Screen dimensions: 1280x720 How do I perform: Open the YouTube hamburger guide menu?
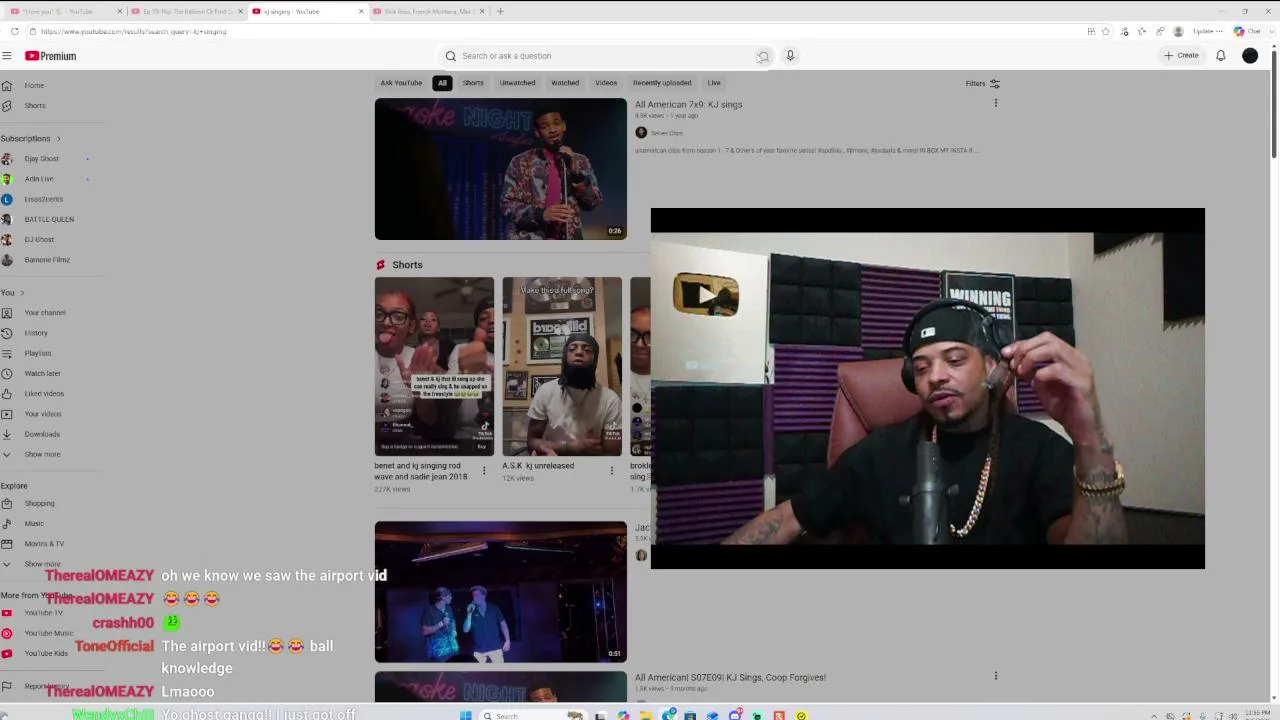[x=7, y=56]
